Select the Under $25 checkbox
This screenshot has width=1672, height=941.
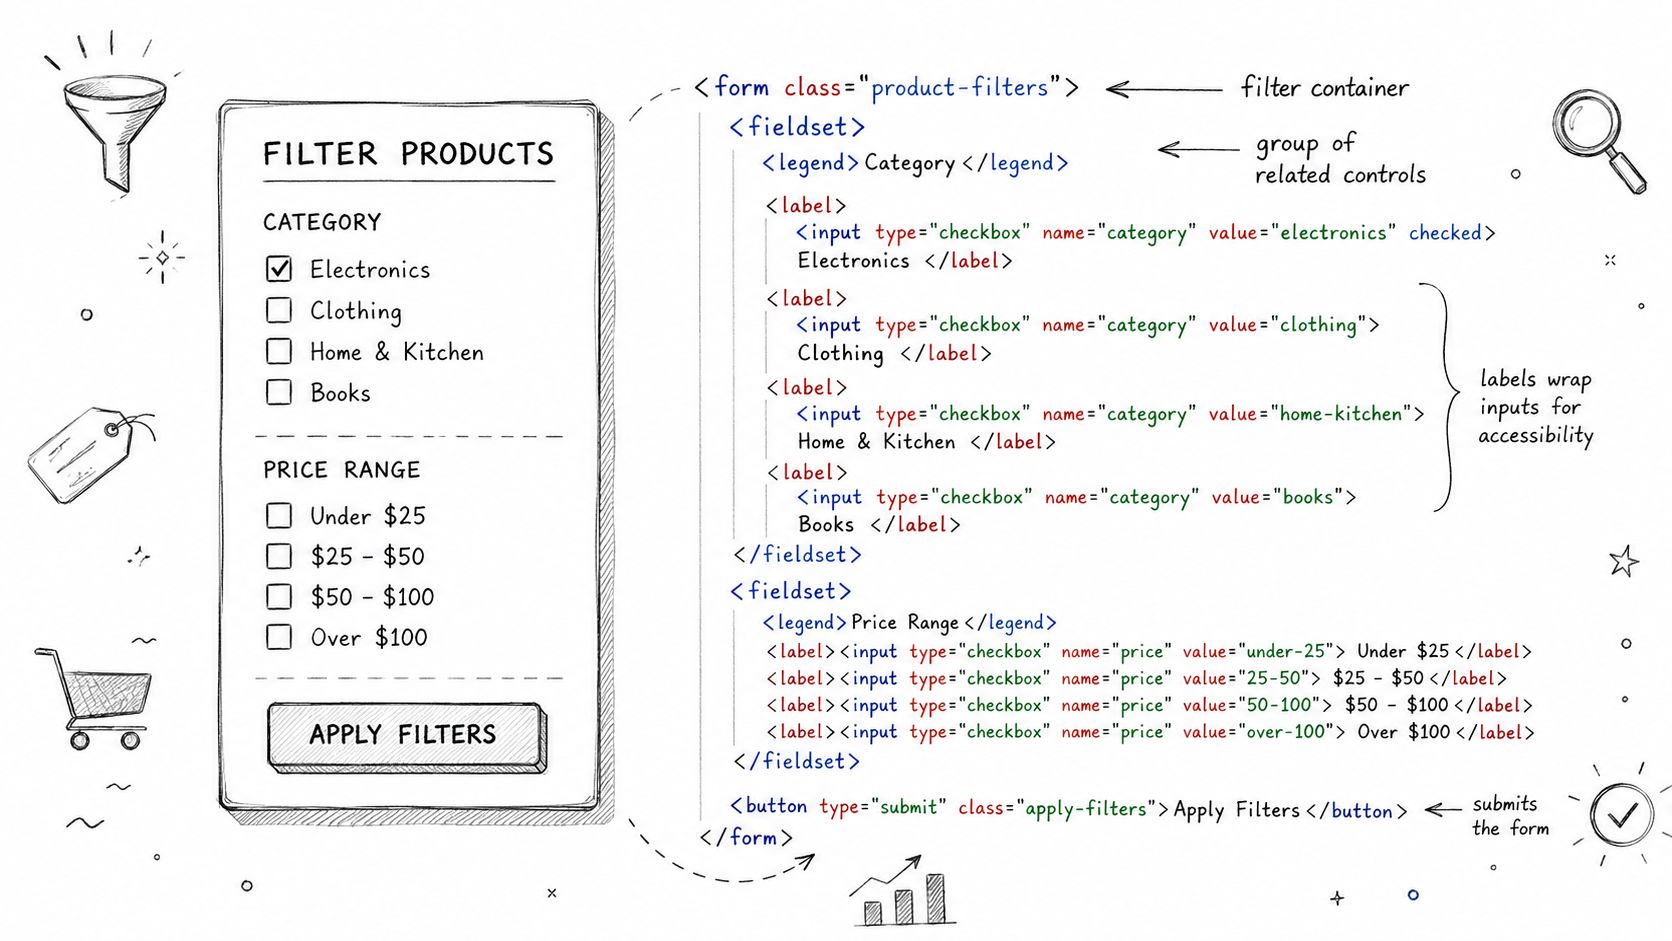click(279, 515)
